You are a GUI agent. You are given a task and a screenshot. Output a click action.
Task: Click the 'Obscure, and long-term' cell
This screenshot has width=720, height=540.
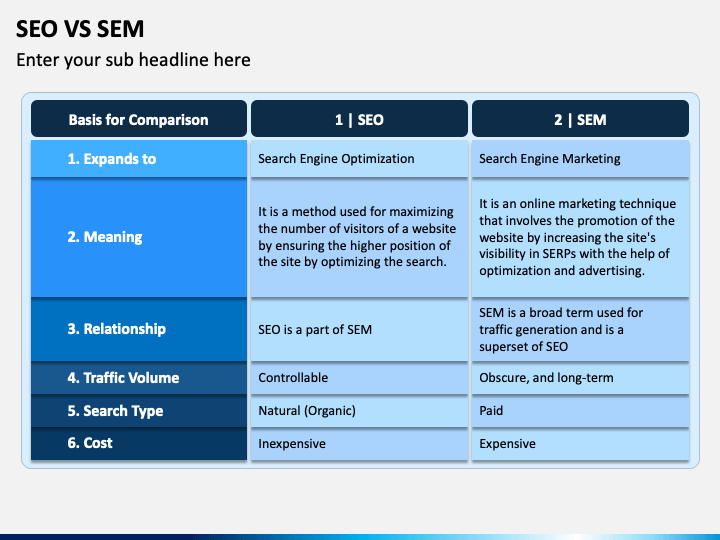(580, 378)
